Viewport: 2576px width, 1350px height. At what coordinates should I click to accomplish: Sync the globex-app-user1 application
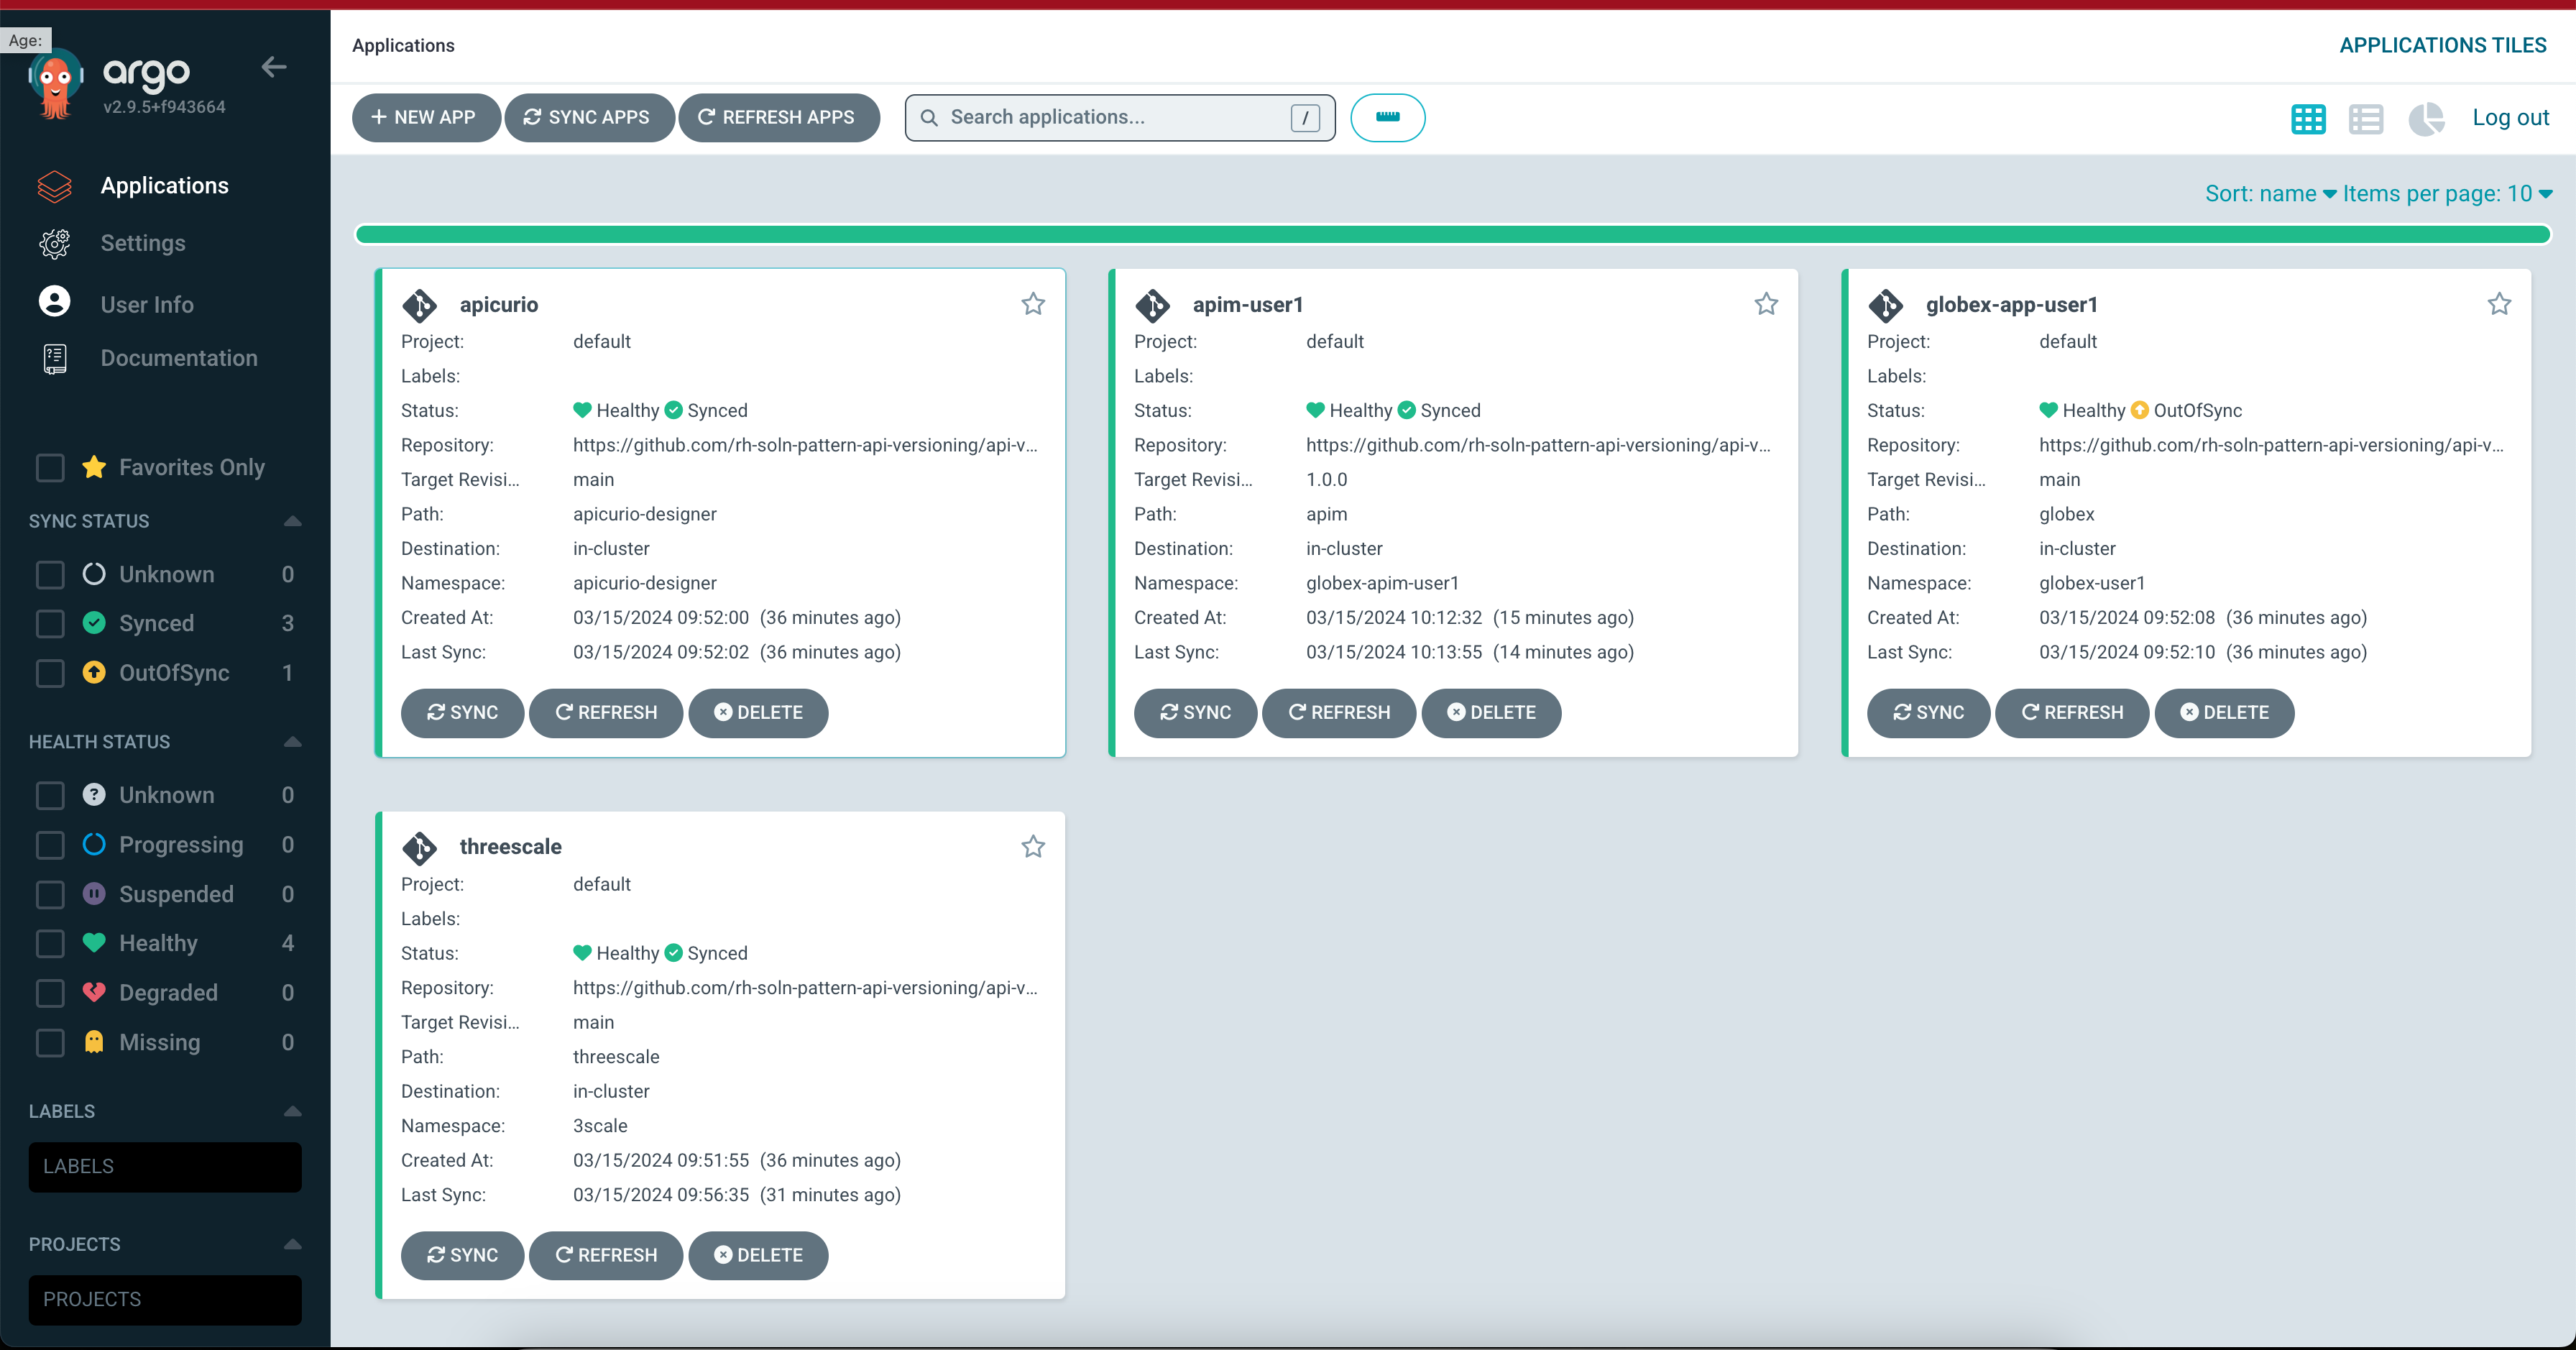tap(1928, 713)
